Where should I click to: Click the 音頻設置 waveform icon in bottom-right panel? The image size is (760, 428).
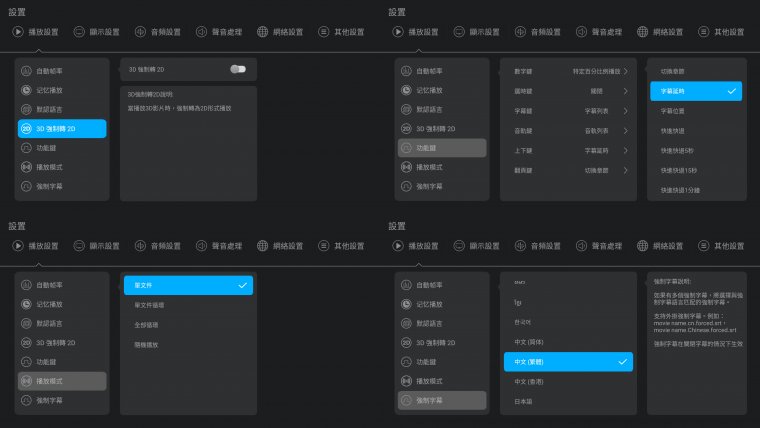coord(520,246)
